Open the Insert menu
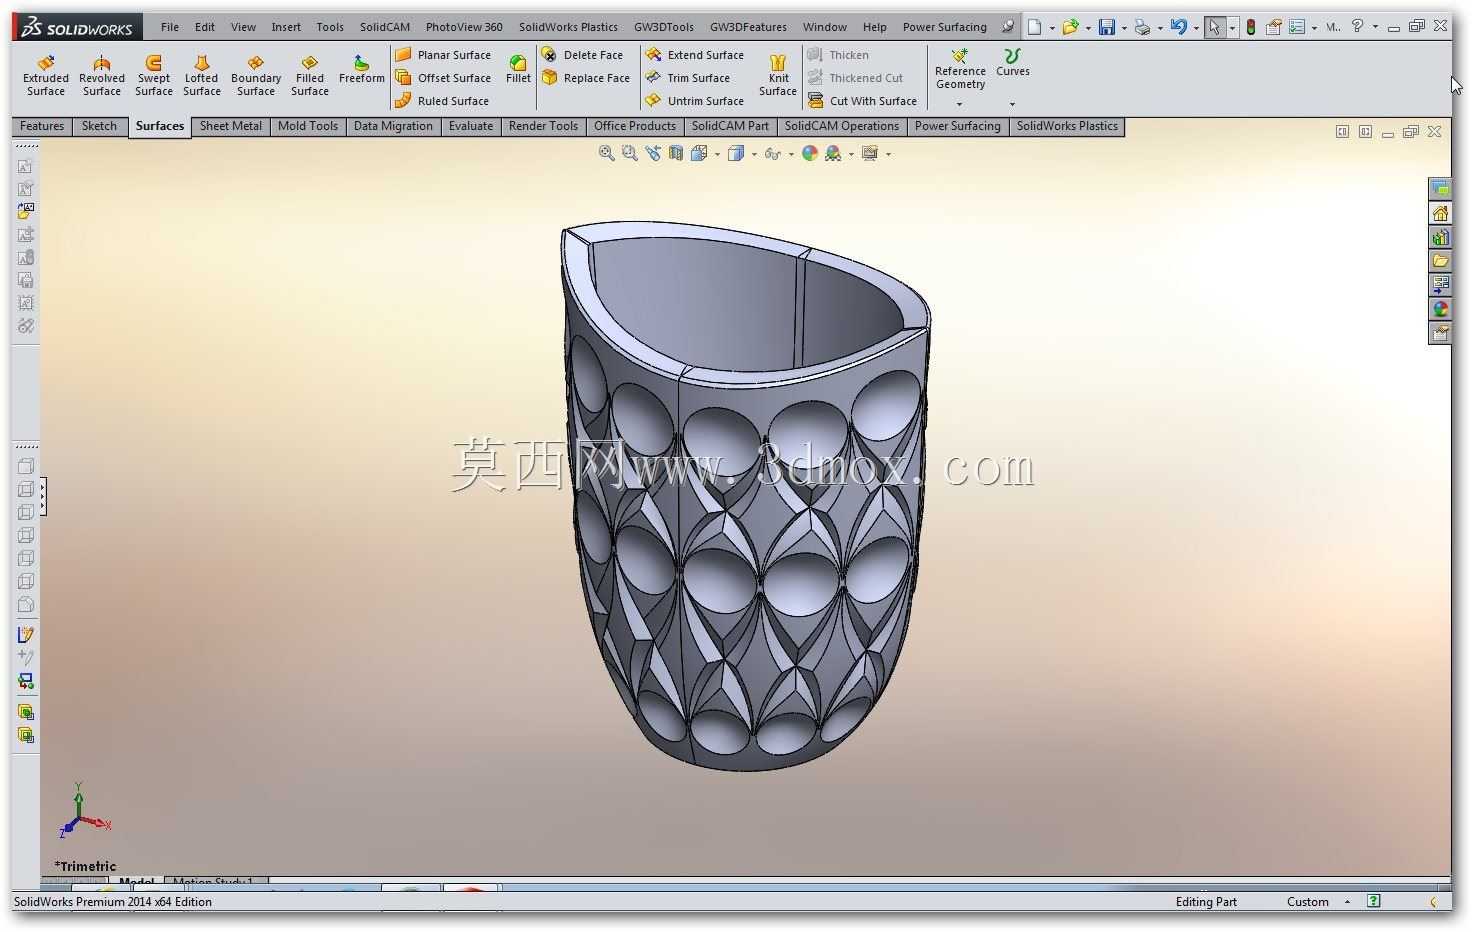1483x932 pixels. [x=286, y=27]
